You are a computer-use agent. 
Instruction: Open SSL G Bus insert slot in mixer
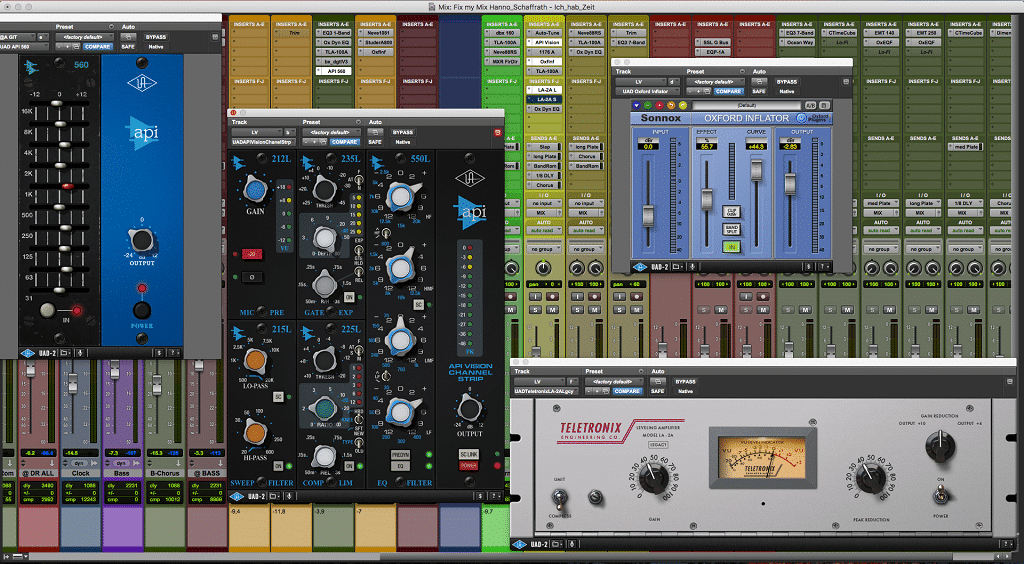click(713, 41)
